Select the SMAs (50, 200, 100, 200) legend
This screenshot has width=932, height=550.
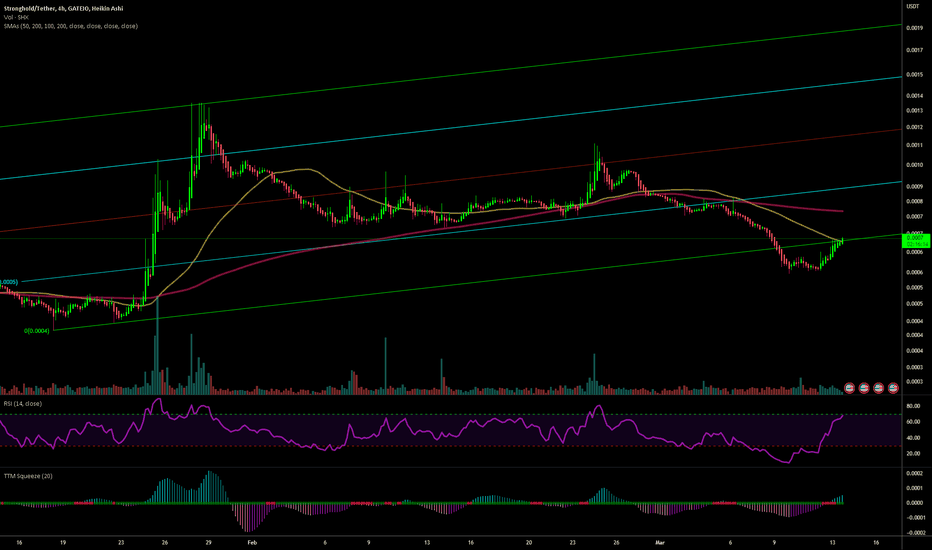coord(71,26)
